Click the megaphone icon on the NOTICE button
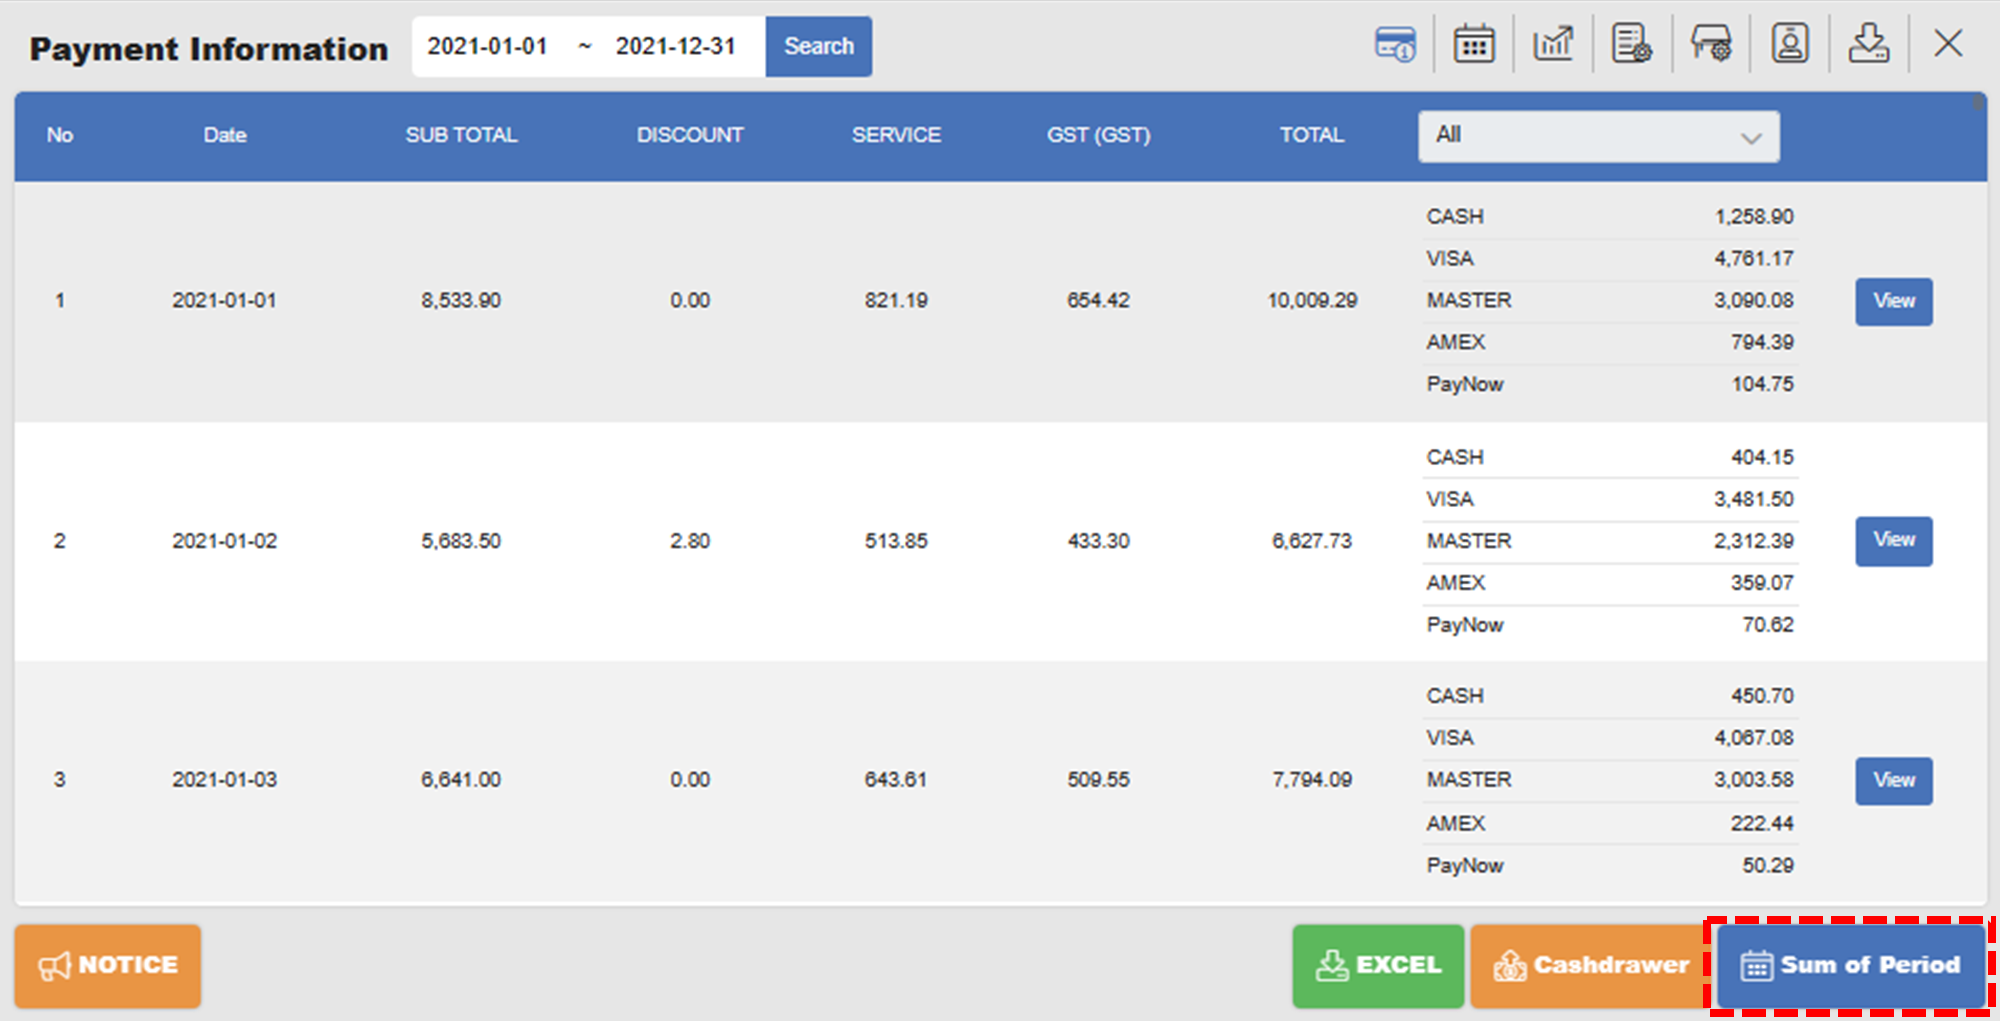Image resolution: width=2000 pixels, height=1021 pixels. [57, 964]
